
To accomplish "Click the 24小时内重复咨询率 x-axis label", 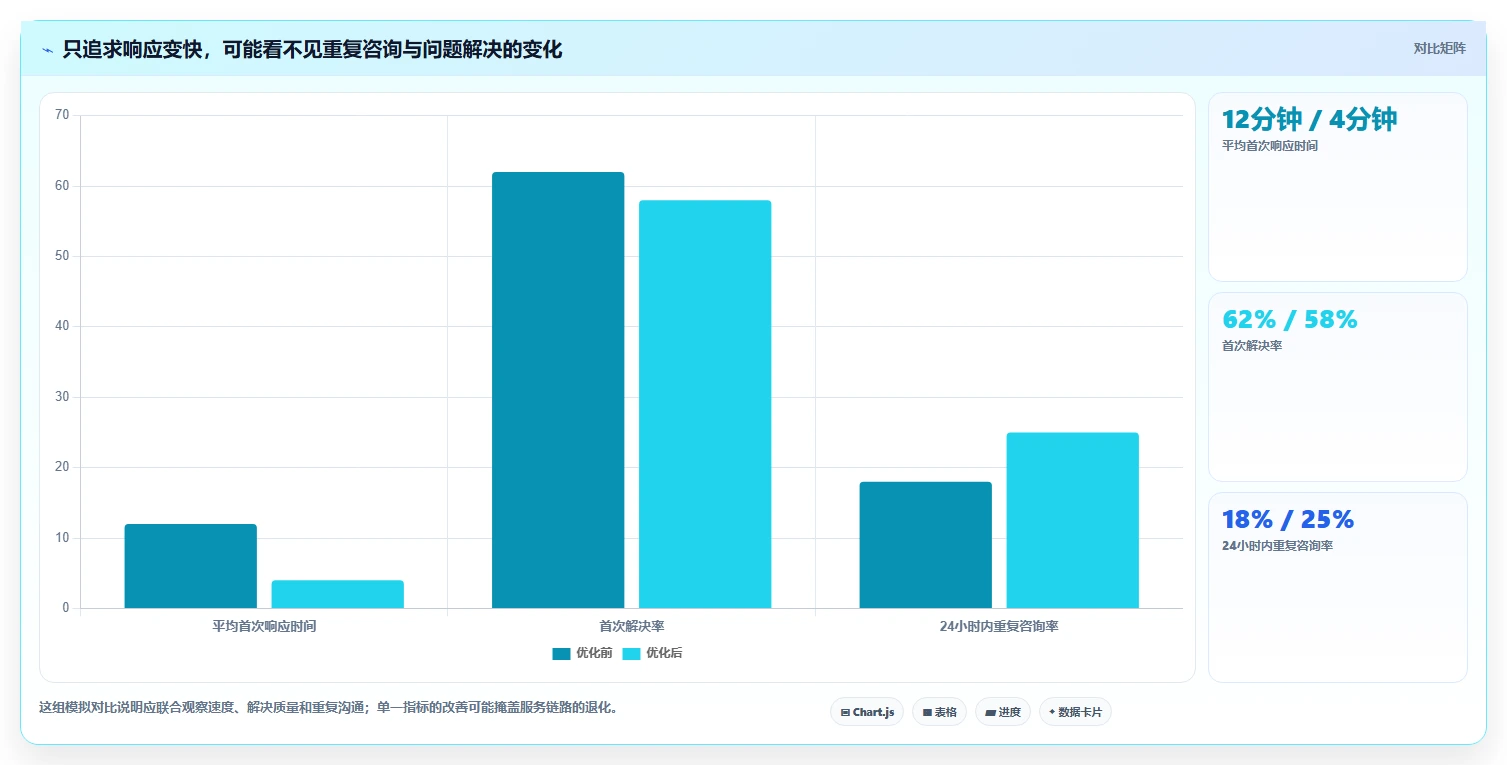I will coord(999,626).
